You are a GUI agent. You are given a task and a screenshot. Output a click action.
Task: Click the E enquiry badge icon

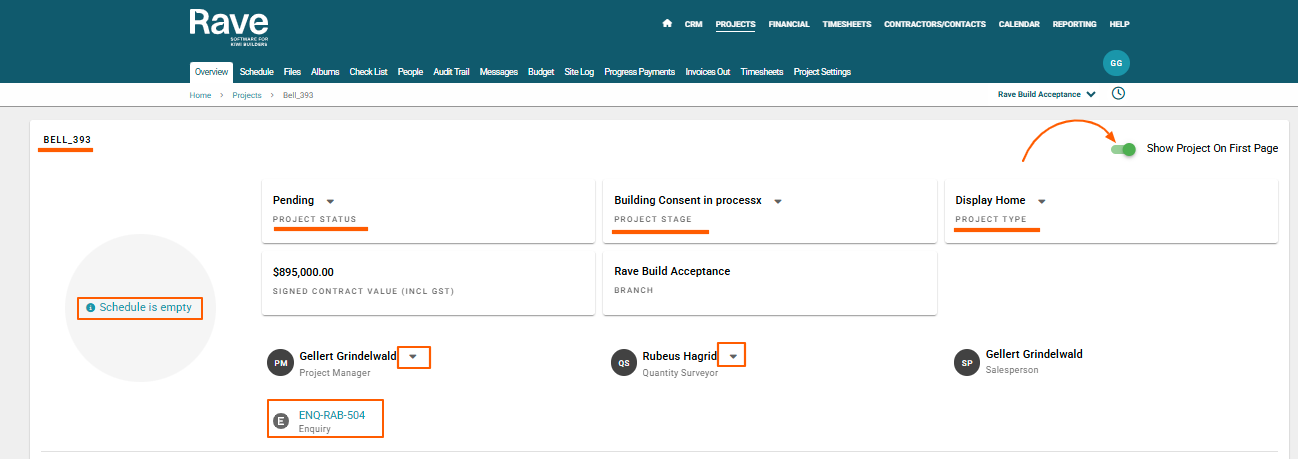(281, 421)
